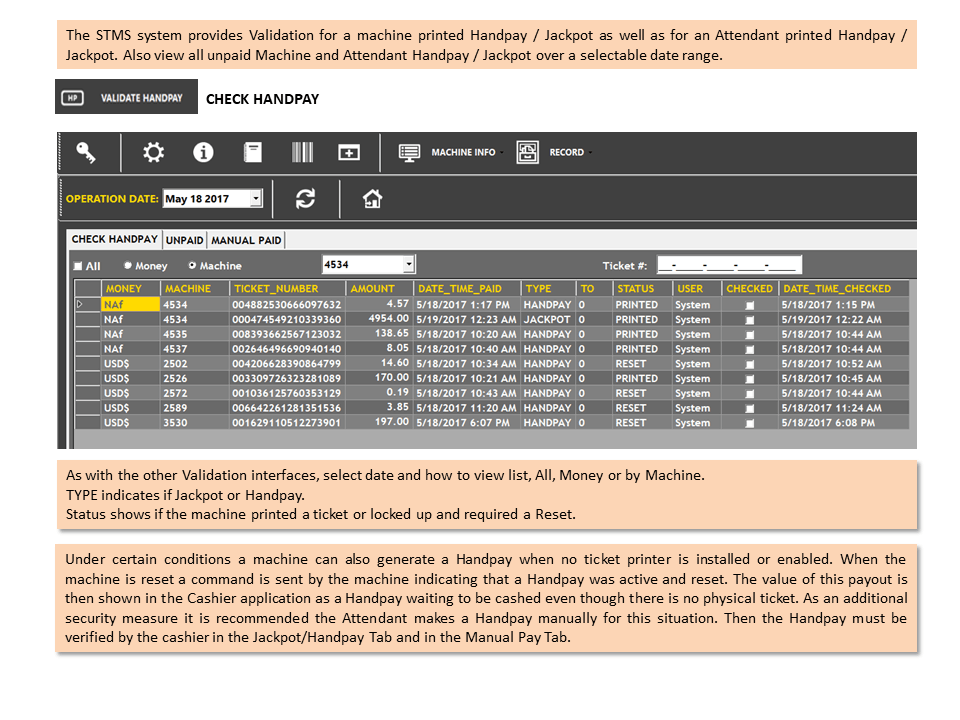The height and width of the screenshot is (720, 960).
Task: Click the add-ticket plus icon
Action: (x=349, y=152)
